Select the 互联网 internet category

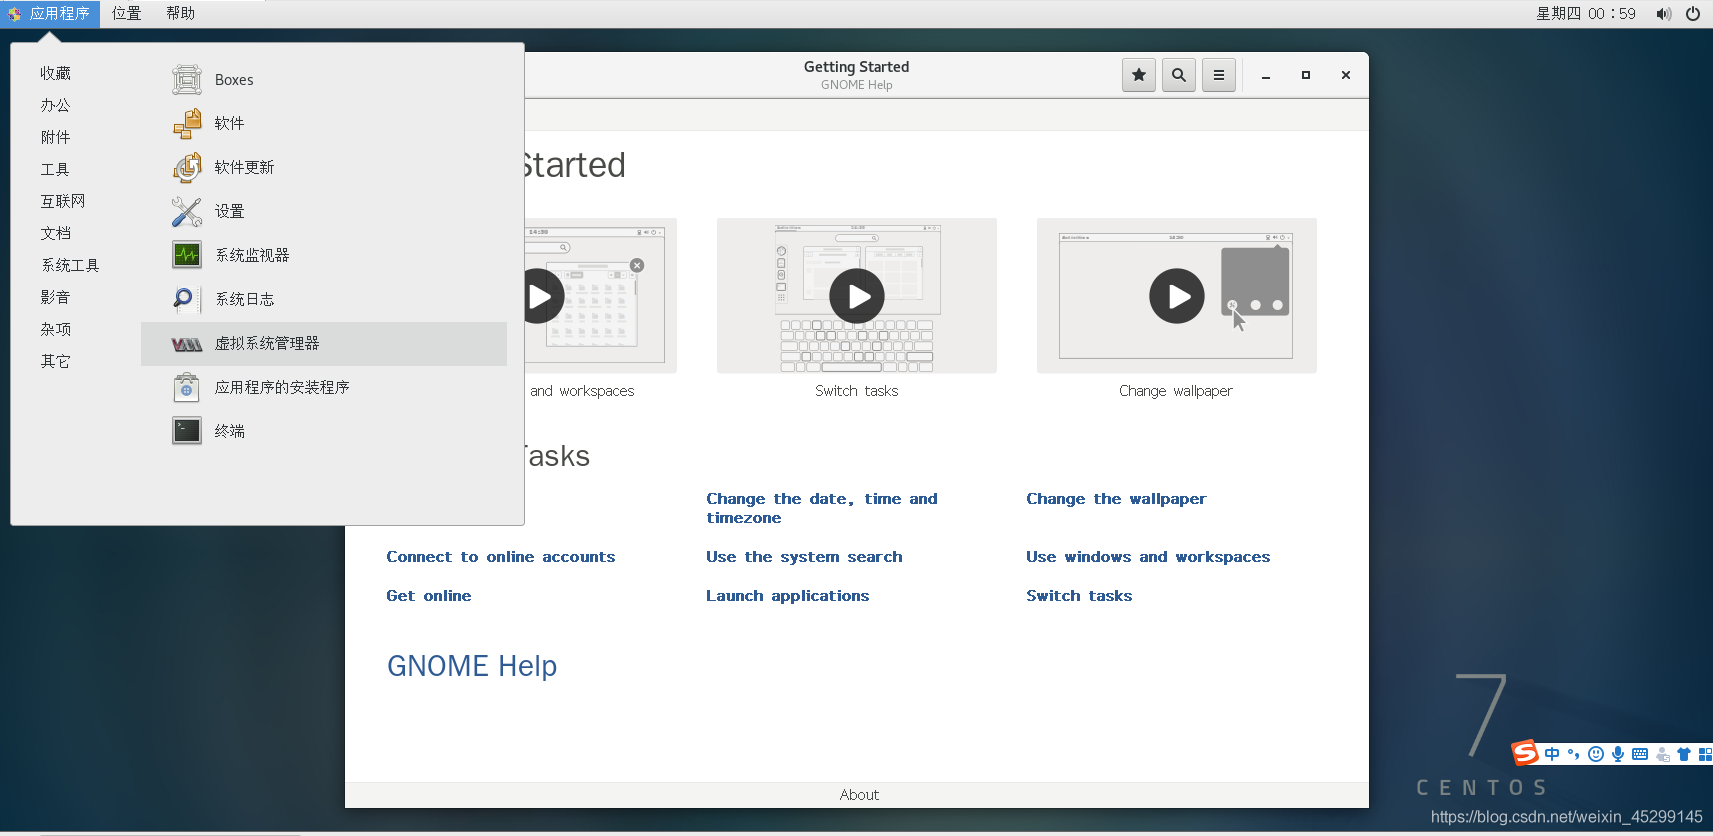tap(63, 201)
